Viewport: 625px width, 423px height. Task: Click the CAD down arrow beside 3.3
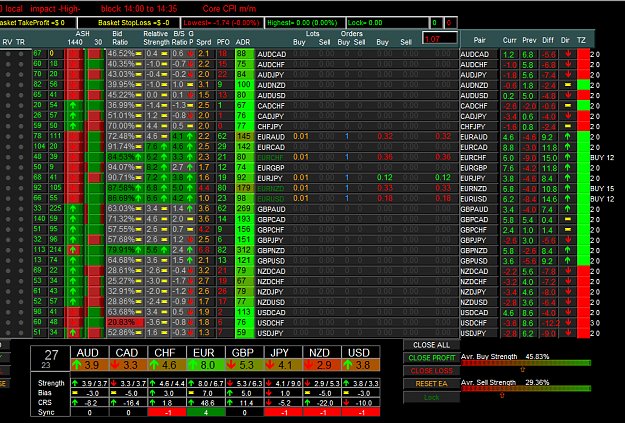(x=116, y=365)
